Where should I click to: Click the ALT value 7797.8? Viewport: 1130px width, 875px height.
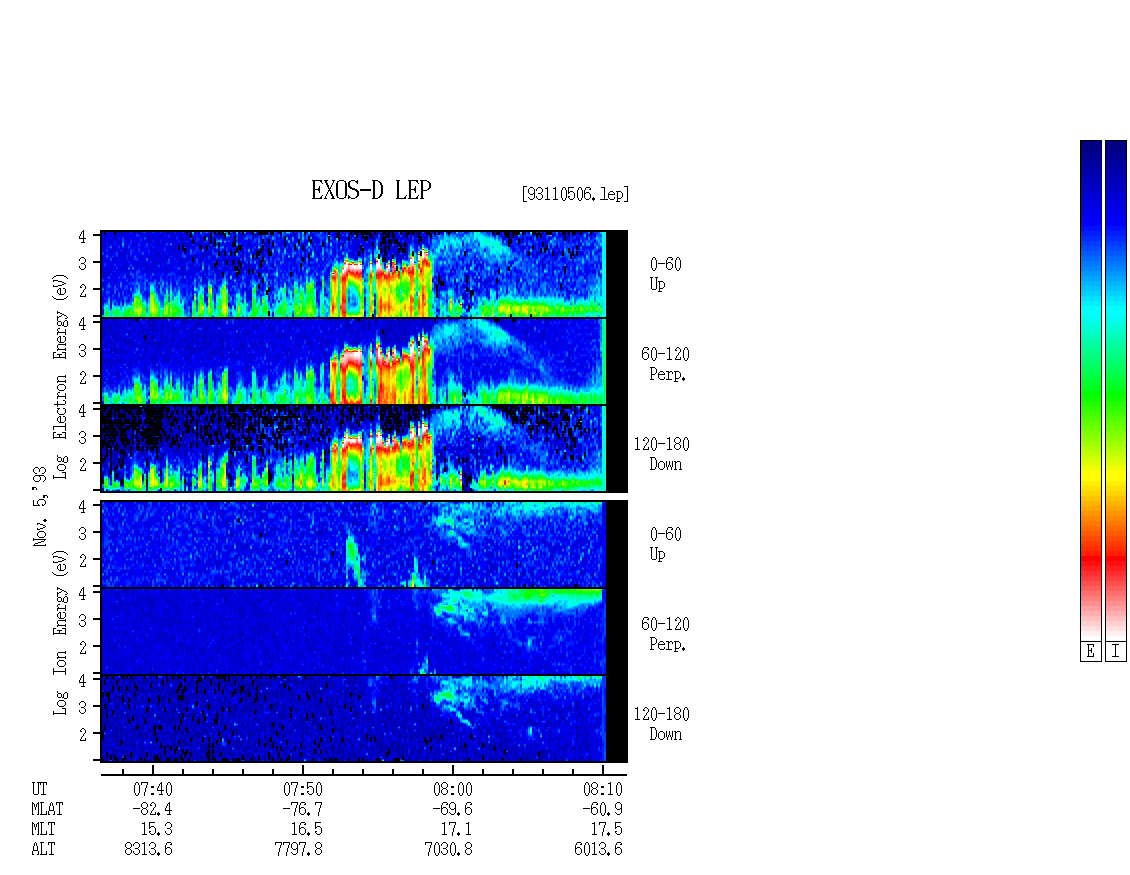(298, 850)
